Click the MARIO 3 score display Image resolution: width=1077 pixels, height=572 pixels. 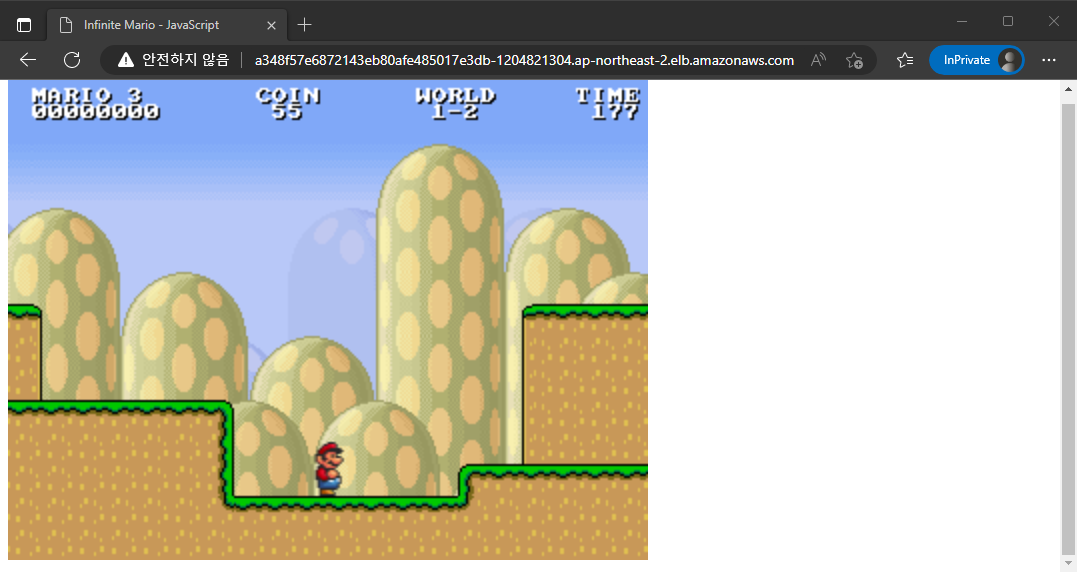tap(95, 104)
